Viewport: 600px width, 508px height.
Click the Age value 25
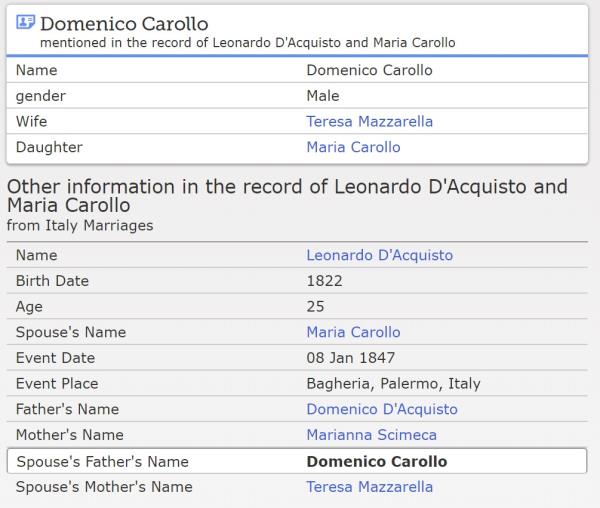pyautogui.click(x=315, y=306)
